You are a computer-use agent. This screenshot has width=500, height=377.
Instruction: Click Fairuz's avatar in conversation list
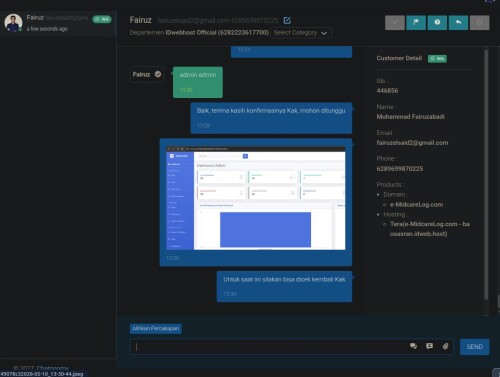(13, 23)
